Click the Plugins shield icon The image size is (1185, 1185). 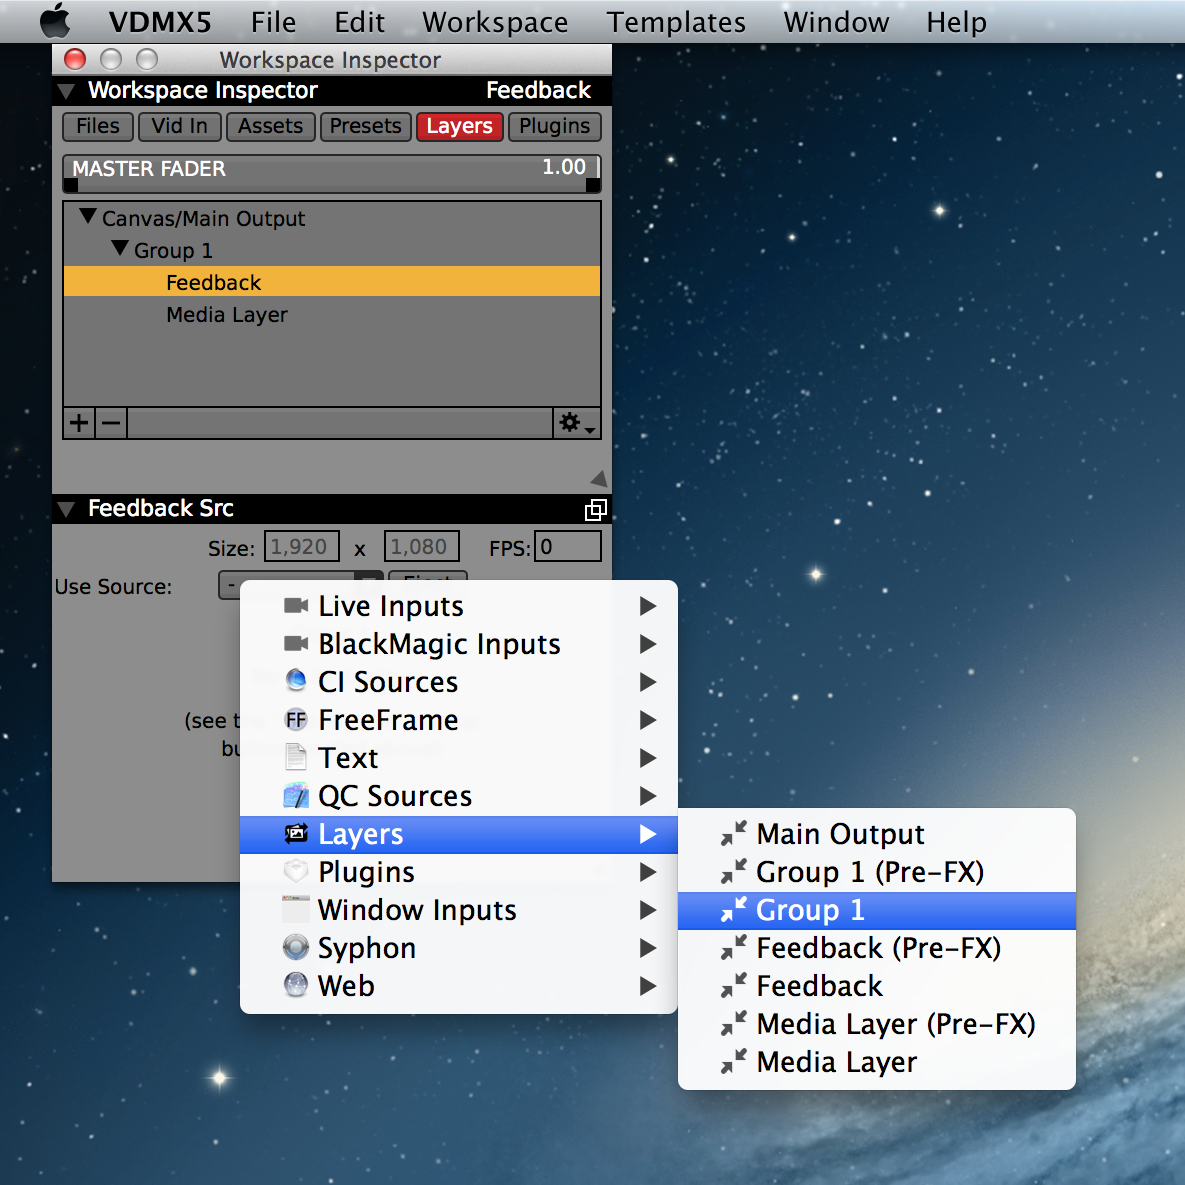tap(295, 871)
